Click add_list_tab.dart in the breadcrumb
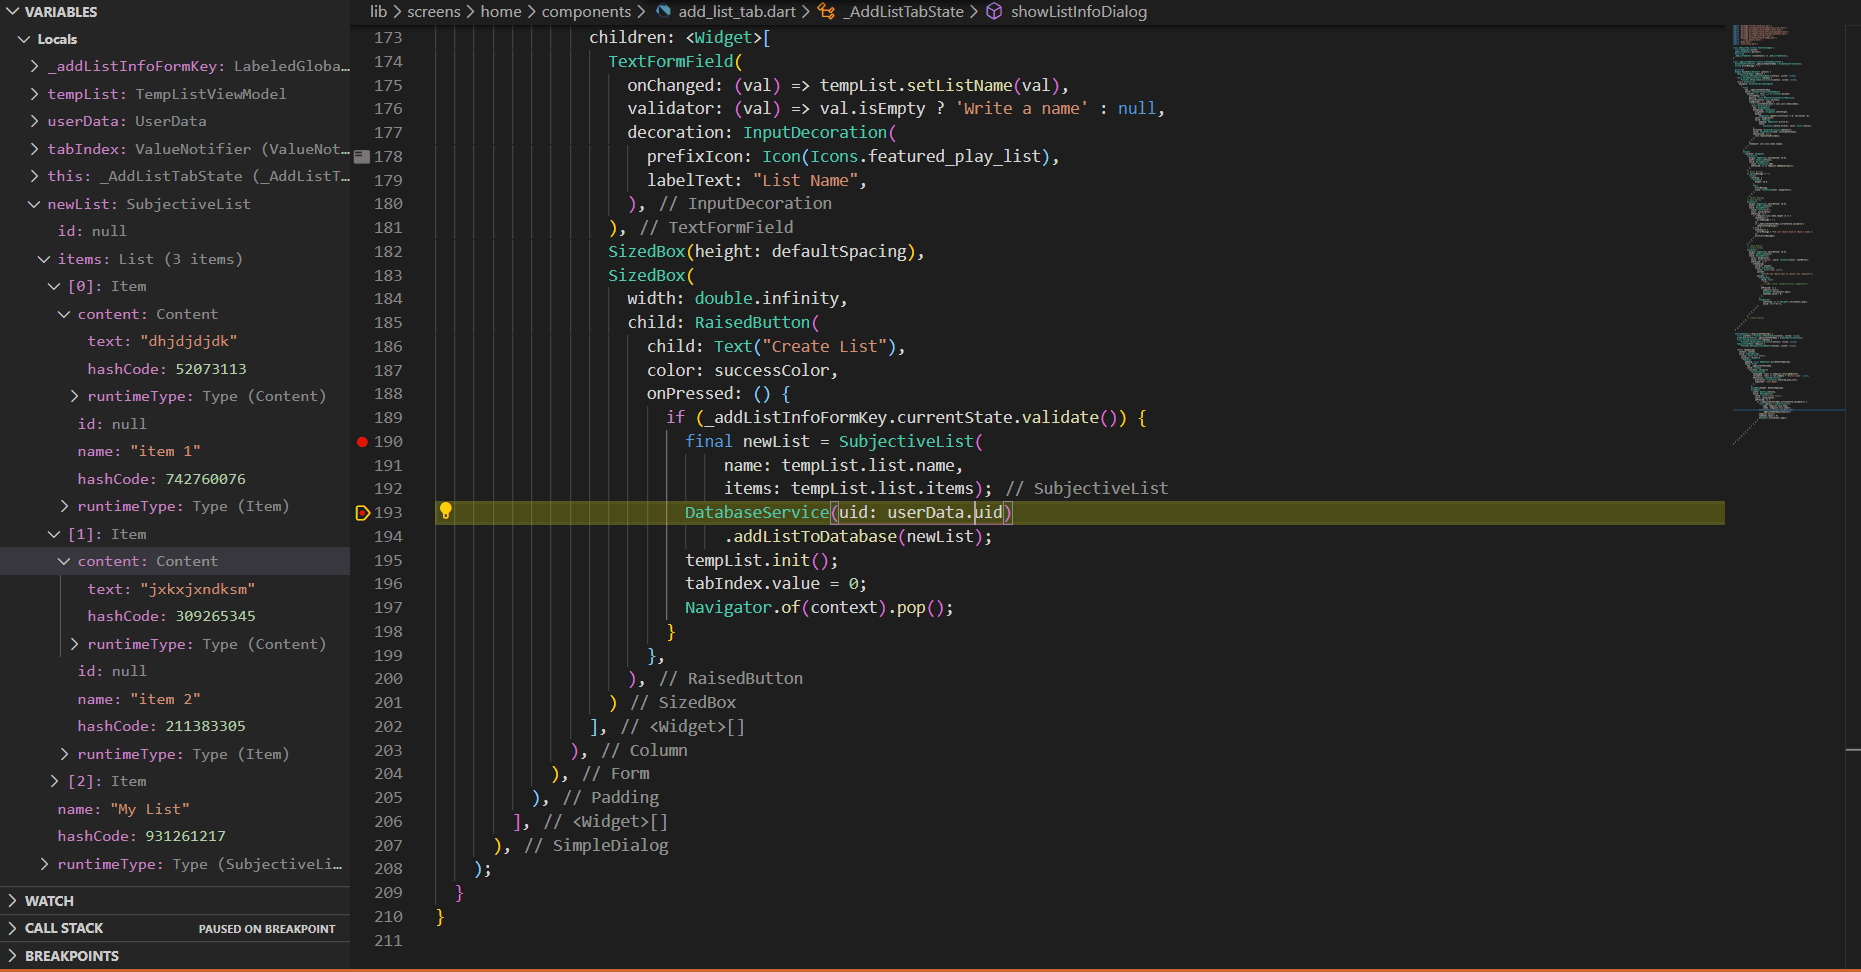1861x972 pixels. pos(737,12)
